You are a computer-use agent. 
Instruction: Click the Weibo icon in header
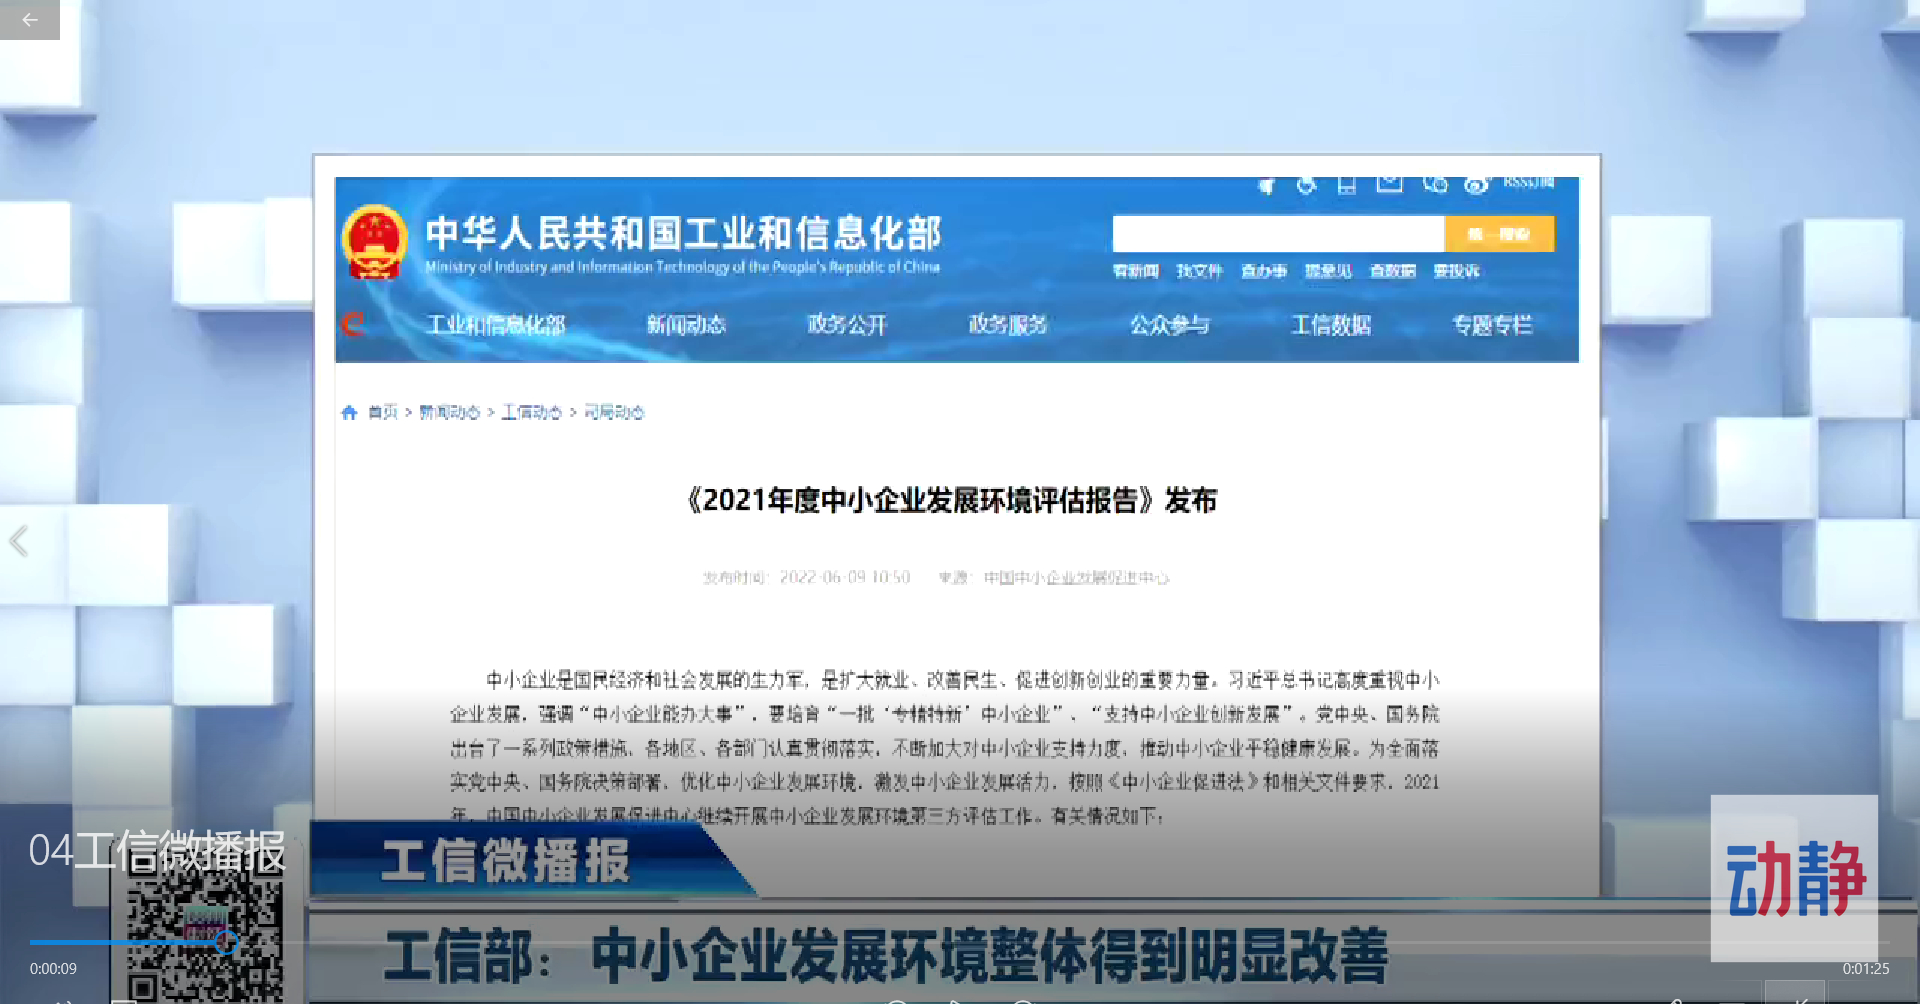(1476, 185)
